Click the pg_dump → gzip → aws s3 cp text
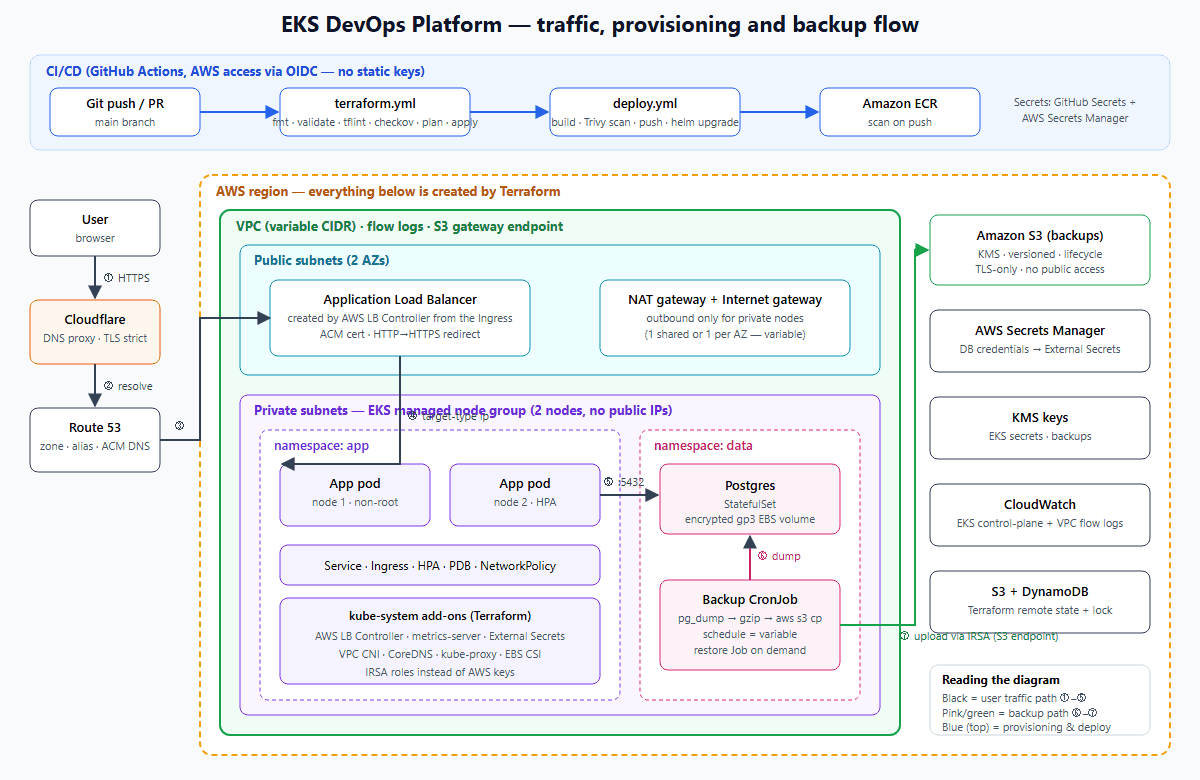Viewport: 1200px width, 780px height. (x=750, y=619)
